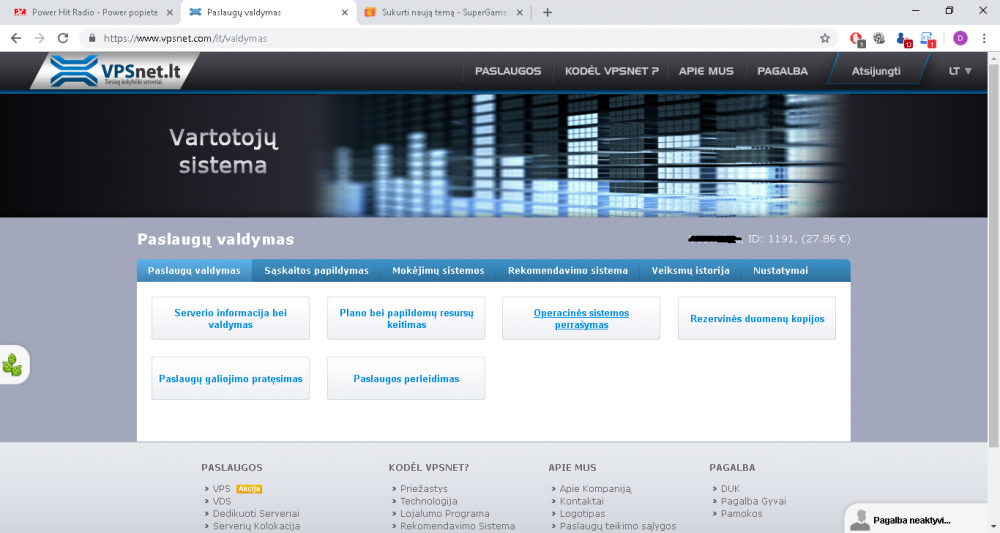Open a new browser tab
This screenshot has height=533, width=1000.
pos(547,12)
